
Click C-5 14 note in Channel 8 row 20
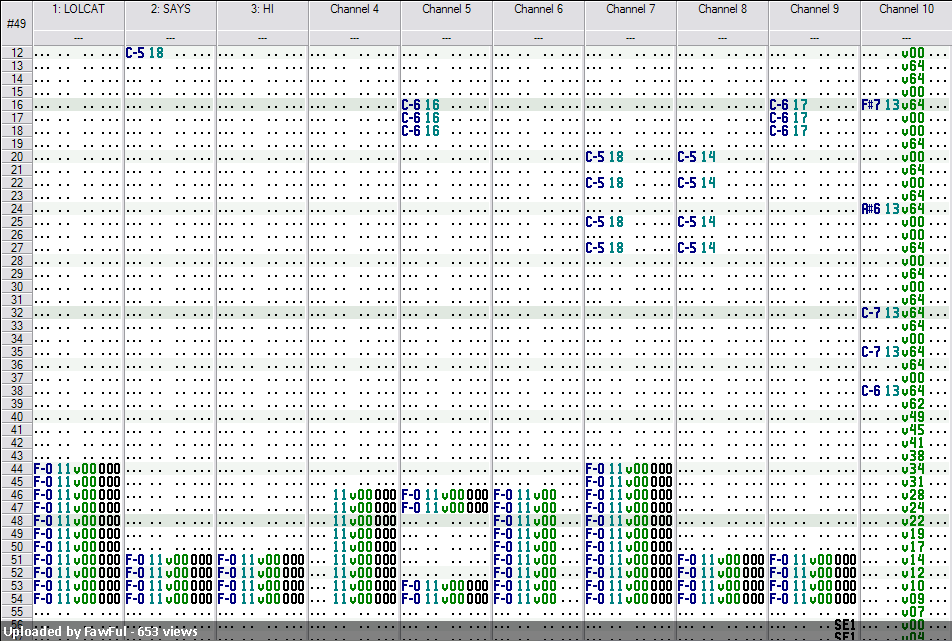coord(696,157)
